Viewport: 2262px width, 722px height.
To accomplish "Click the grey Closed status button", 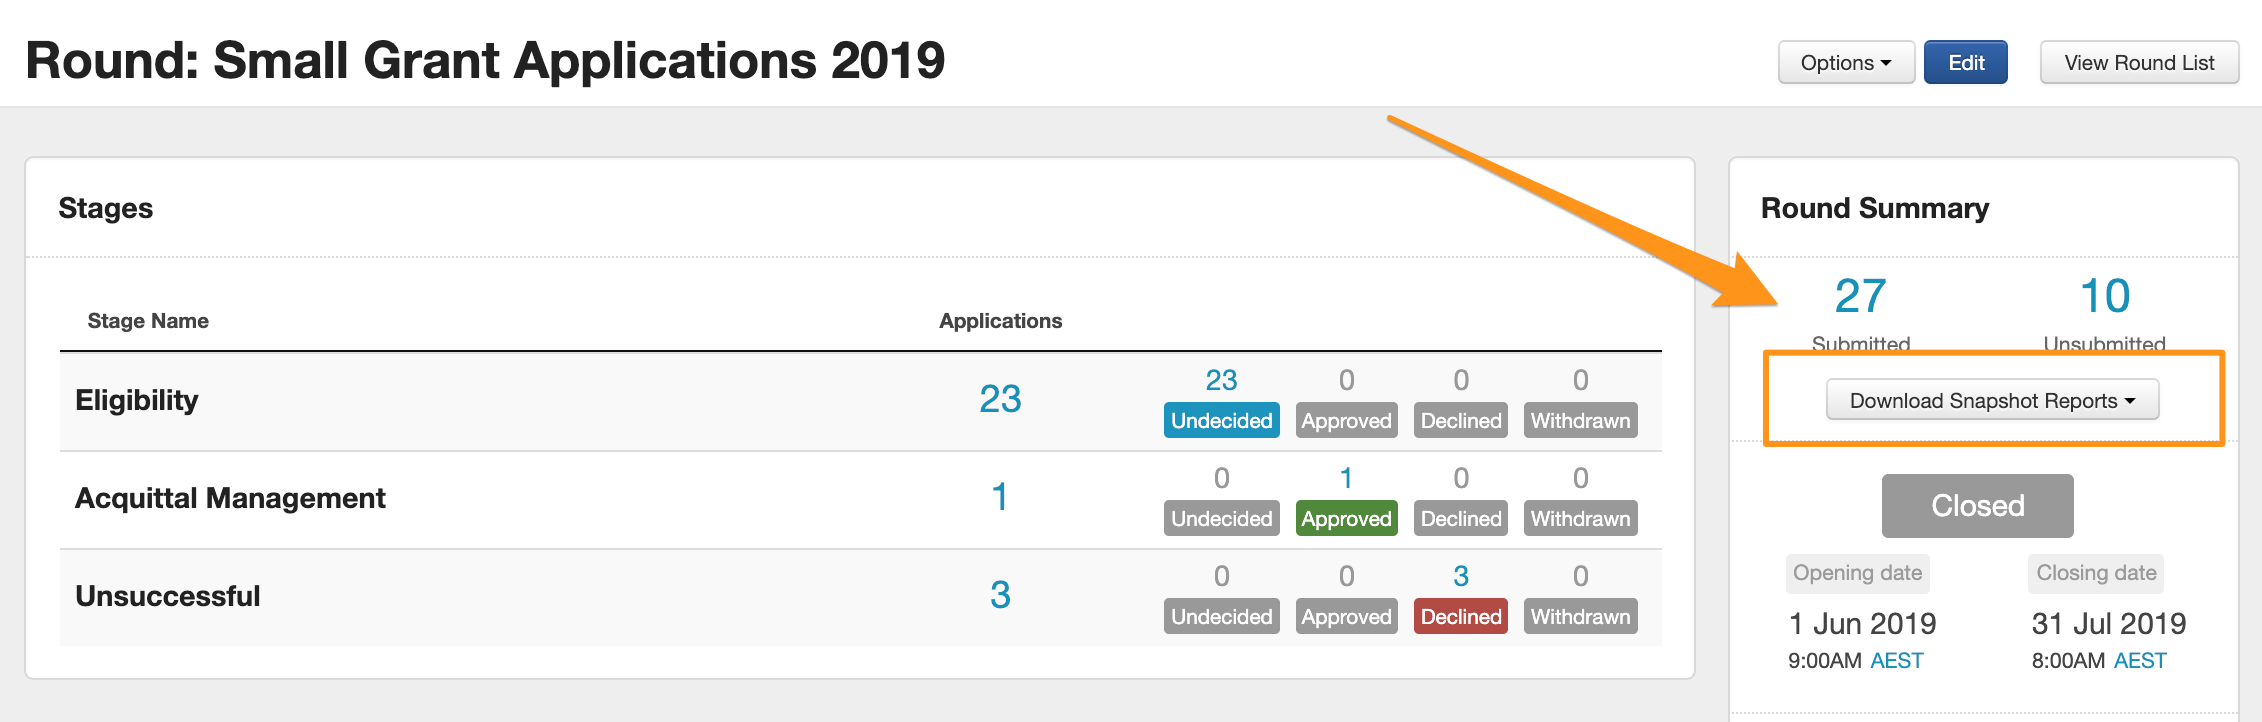I will tap(1977, 506).
